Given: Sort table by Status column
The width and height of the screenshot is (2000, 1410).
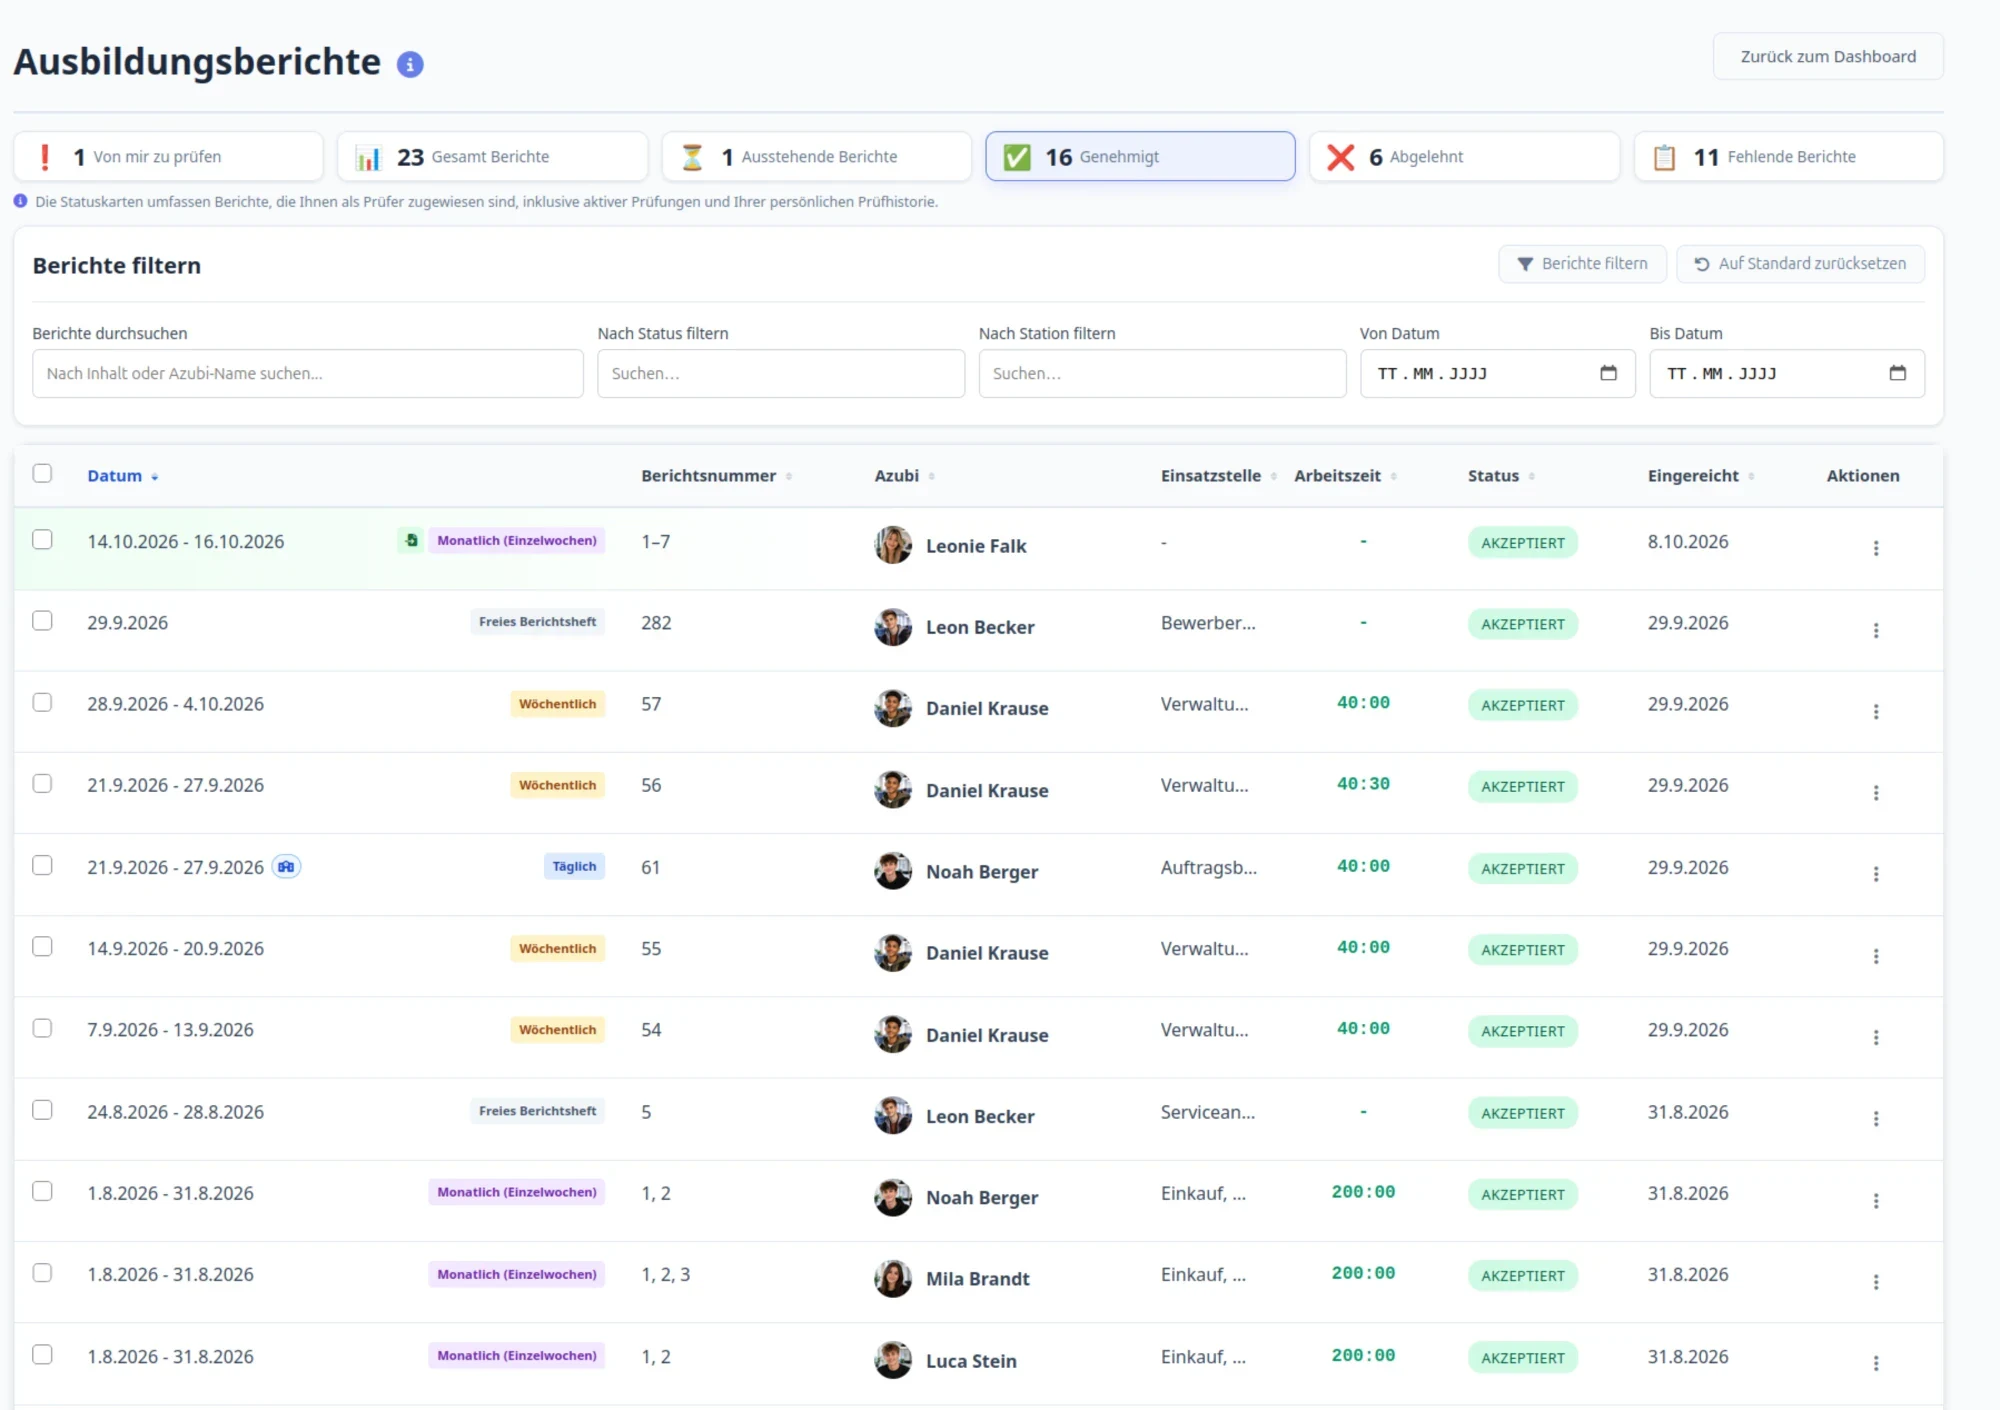Looking at the screenshot, I should pos(1501,476).
